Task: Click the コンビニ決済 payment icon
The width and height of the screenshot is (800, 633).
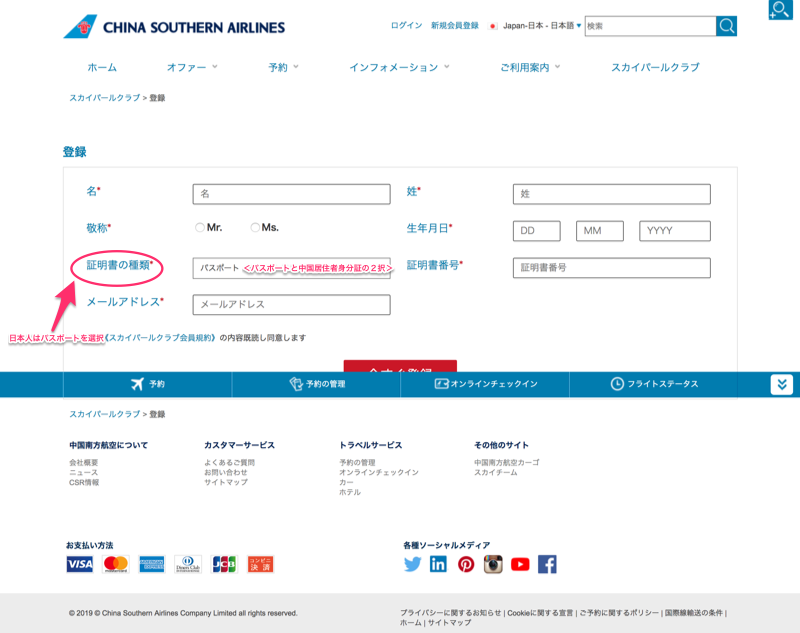Action: (260, 564)
